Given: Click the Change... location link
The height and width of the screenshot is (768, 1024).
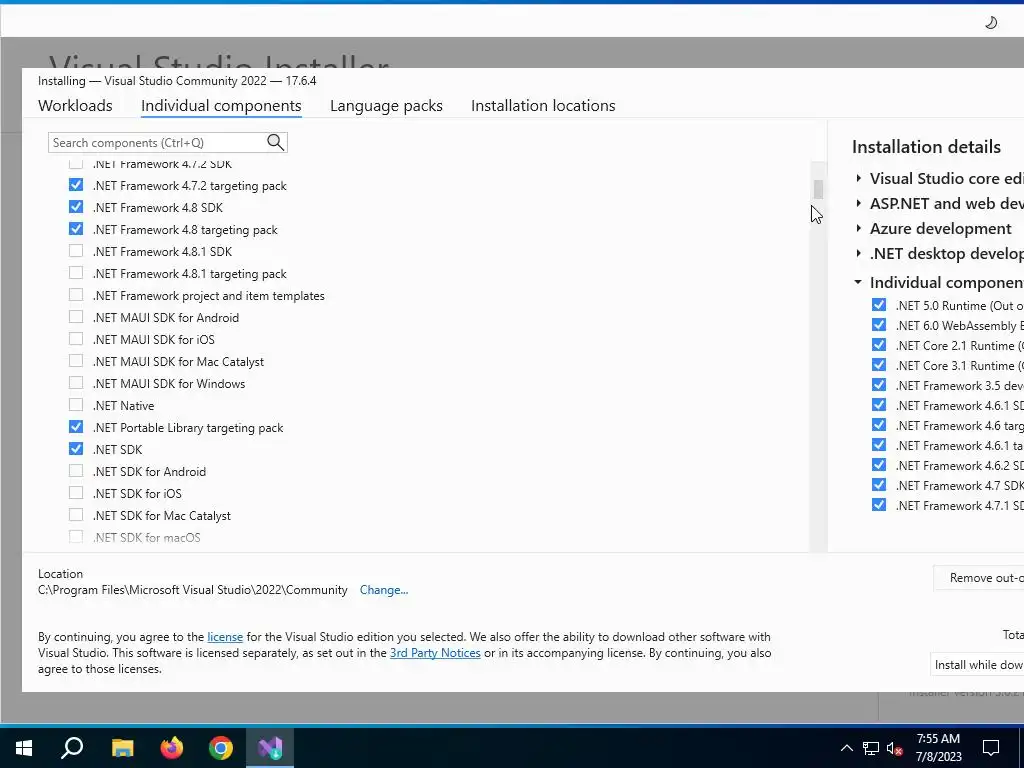Looking at the screenshot, I should pyautogui.click(x=384, y=590).
